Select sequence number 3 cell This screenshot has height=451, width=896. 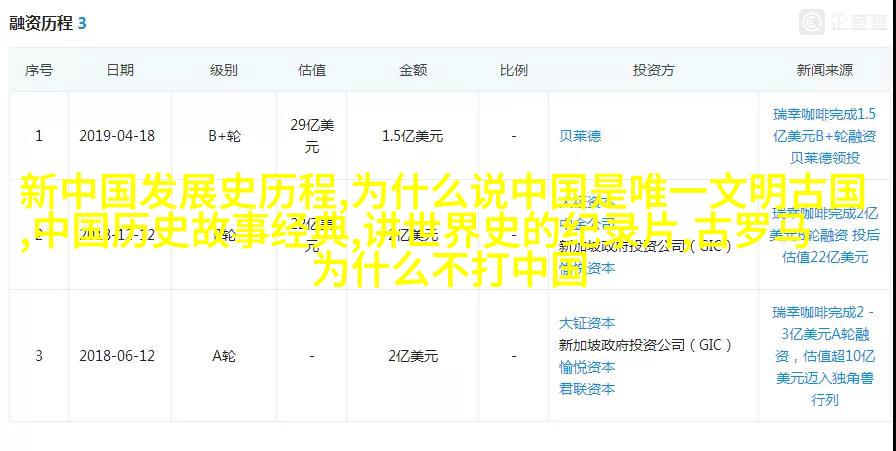39,356
